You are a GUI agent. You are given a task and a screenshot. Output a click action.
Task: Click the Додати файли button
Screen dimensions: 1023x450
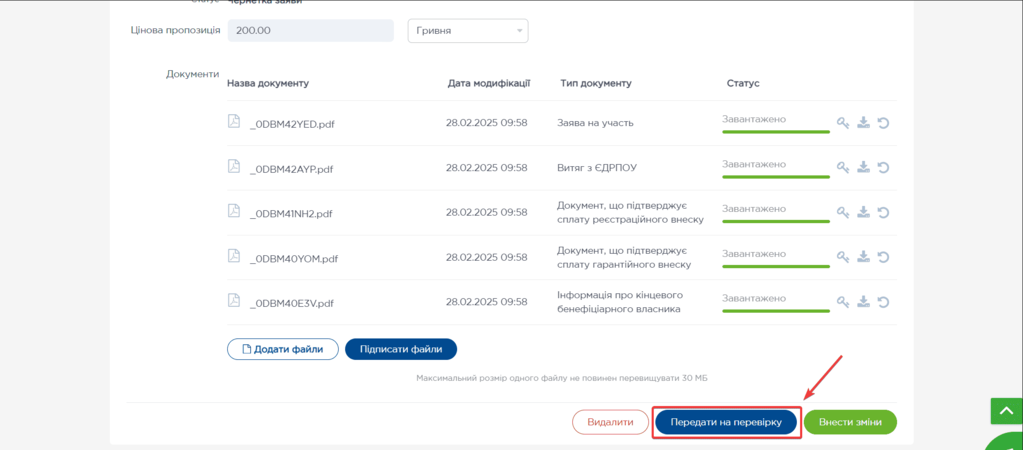282,349
